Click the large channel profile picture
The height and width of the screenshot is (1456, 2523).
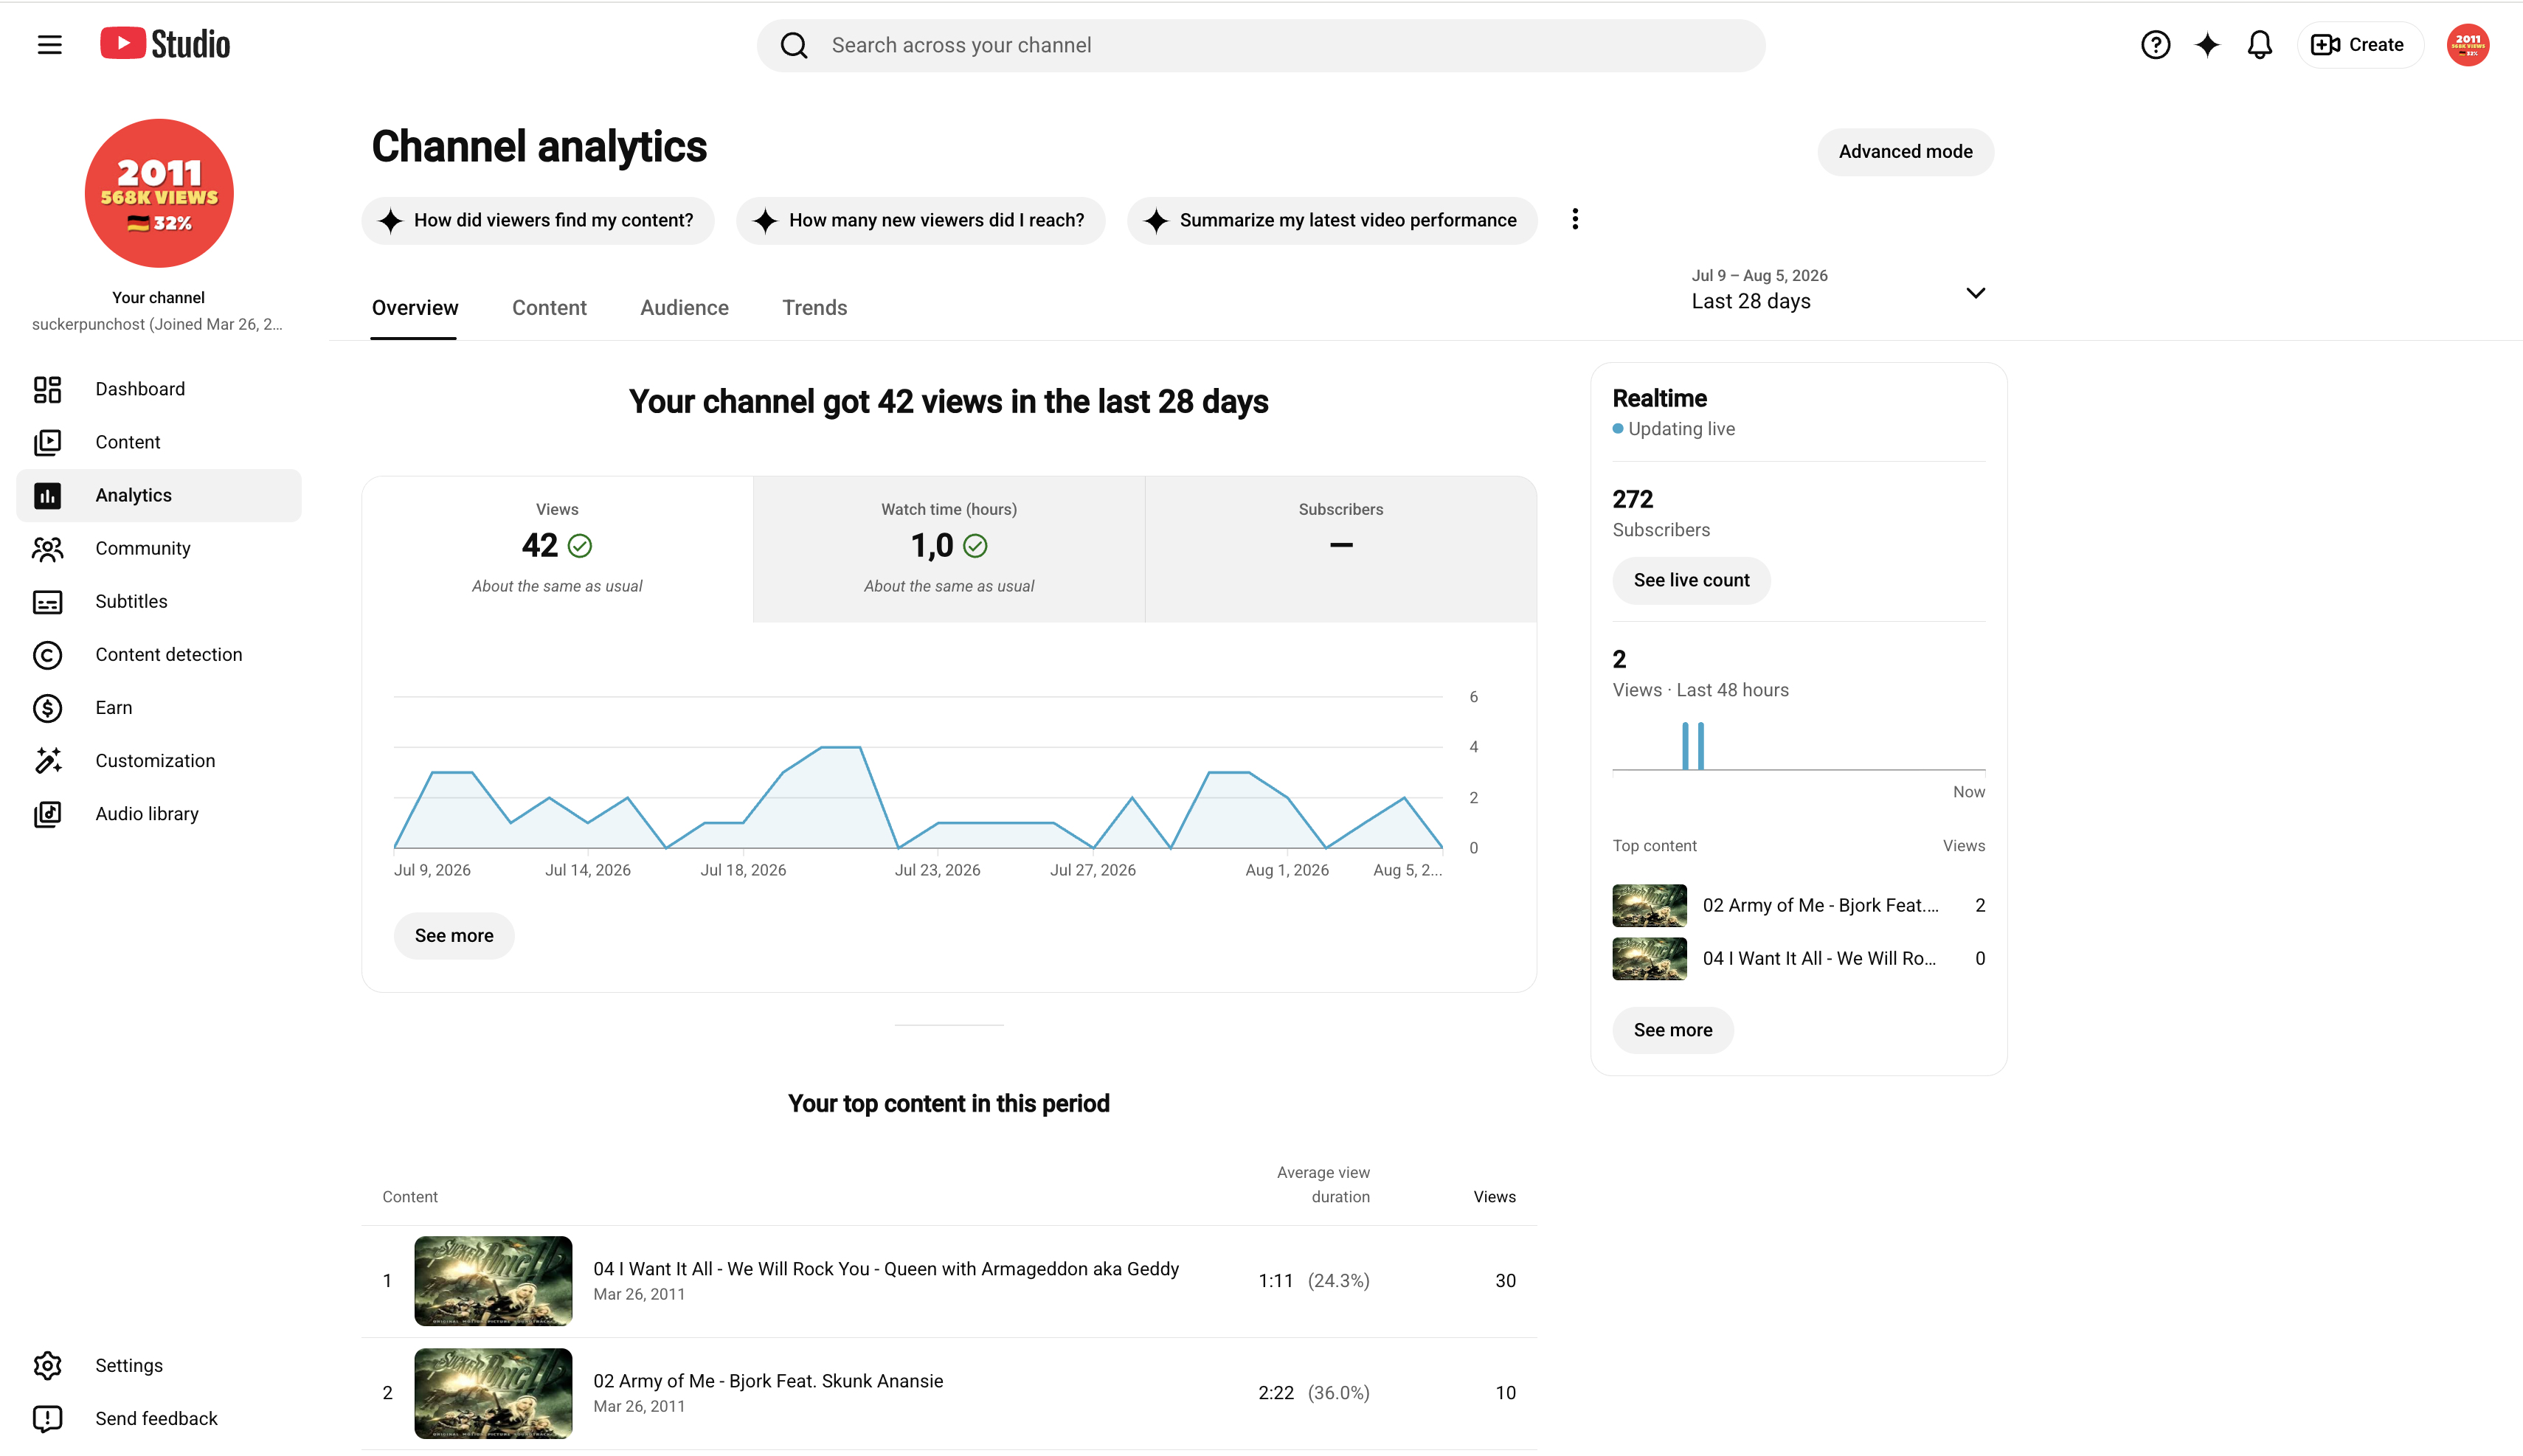(x=159, y=193)
